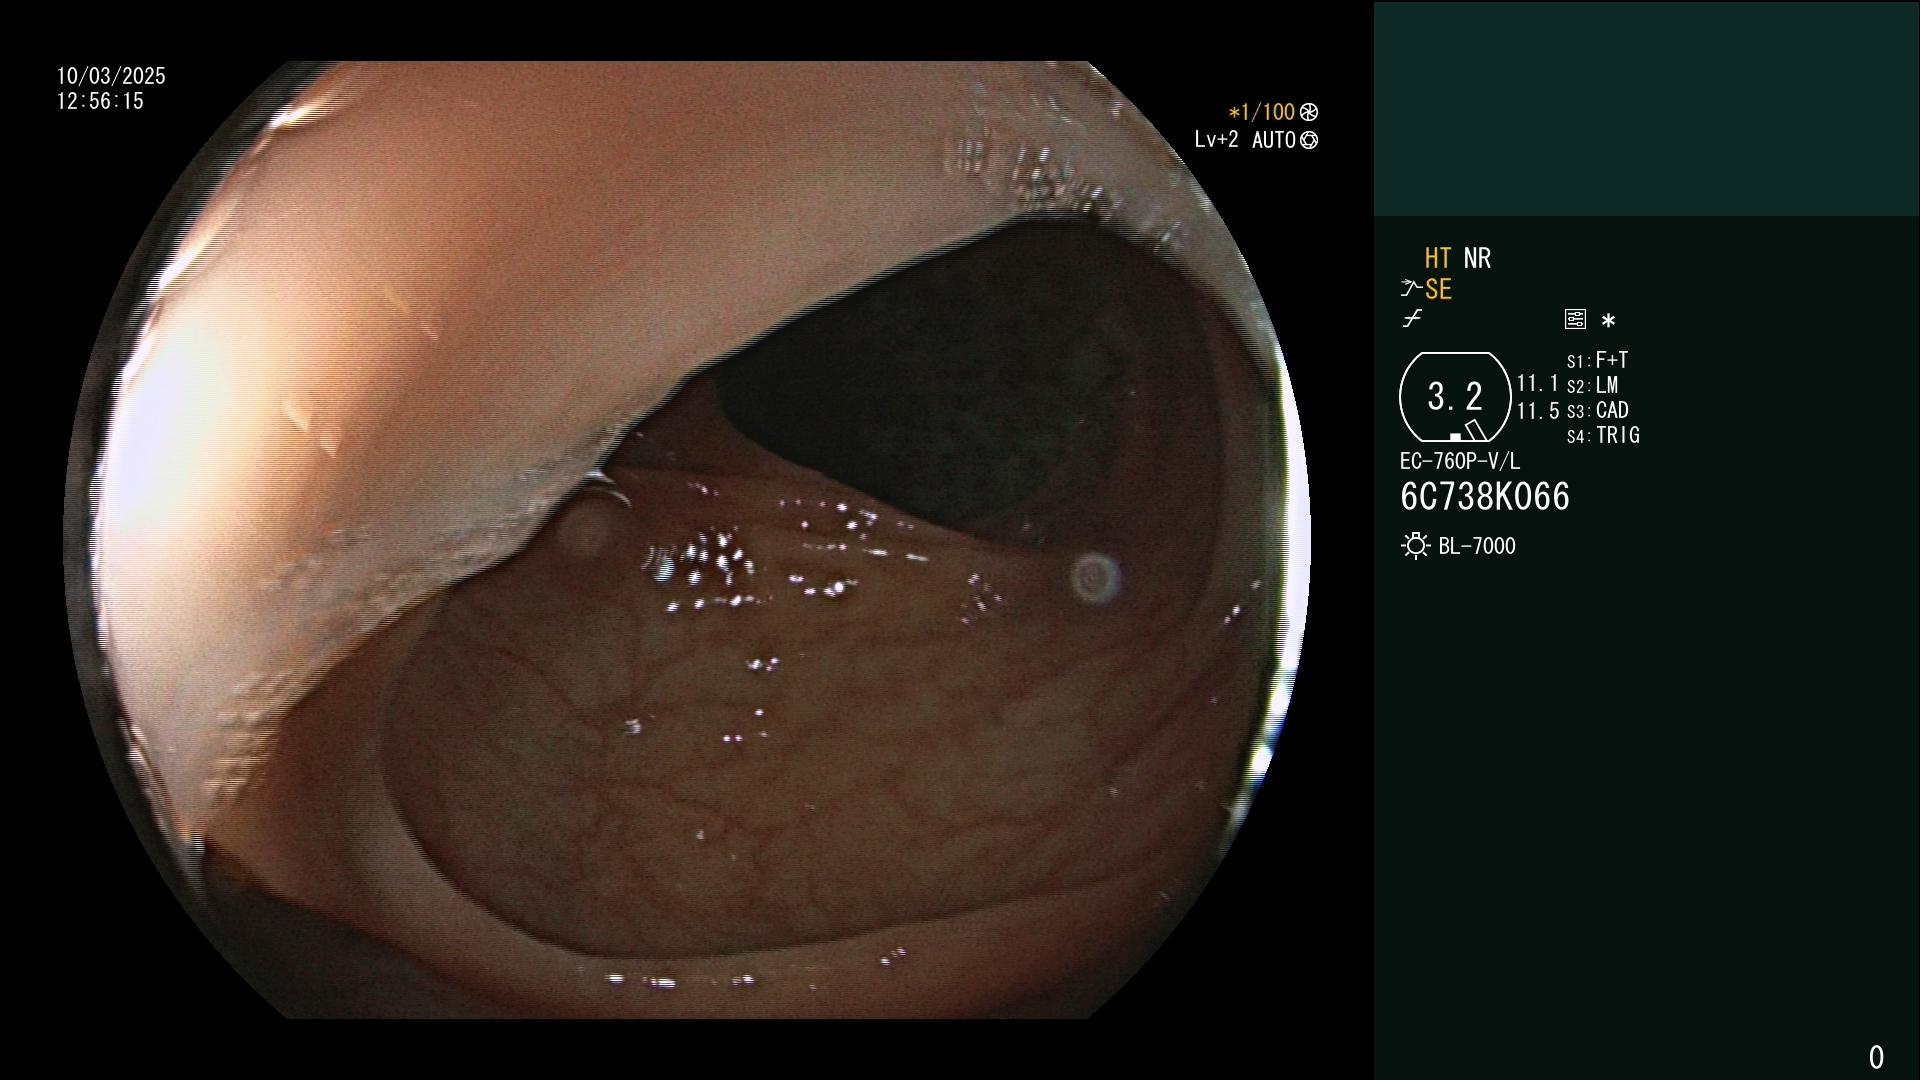This screenshot has width=1920, height=1080.
Task: Click the scope model EC-760P-V/L
Action: (1459, 461)
